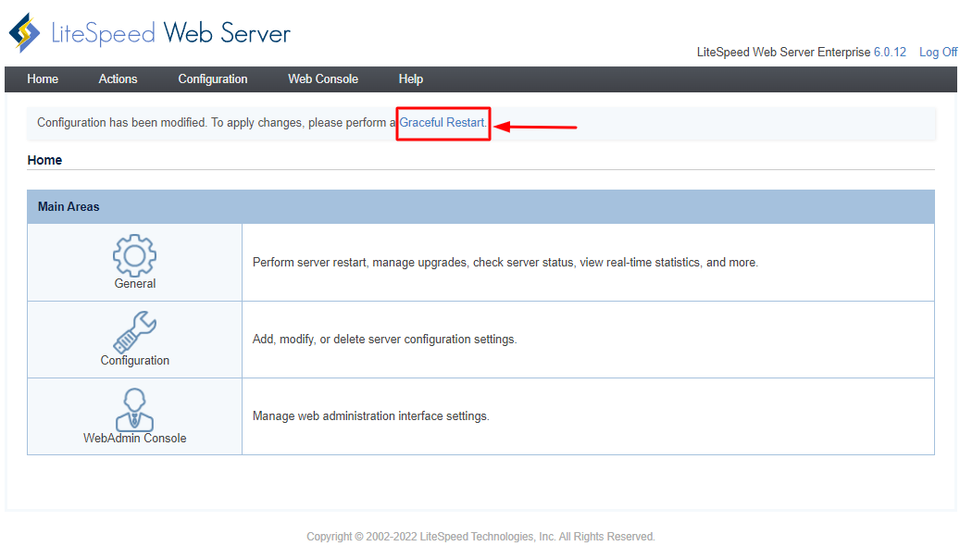This screenshot has width=960, height=556.
Task: Click the 'Manage web administration interface settings' text
Action: point(370,416)
